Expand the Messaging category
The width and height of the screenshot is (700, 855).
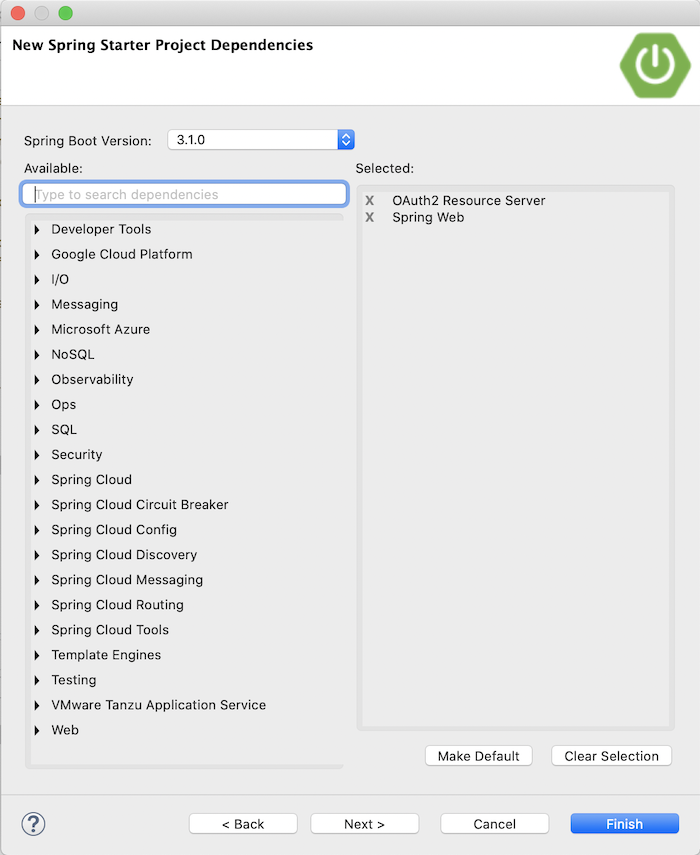pyautogui.click(x=37, y=305)
